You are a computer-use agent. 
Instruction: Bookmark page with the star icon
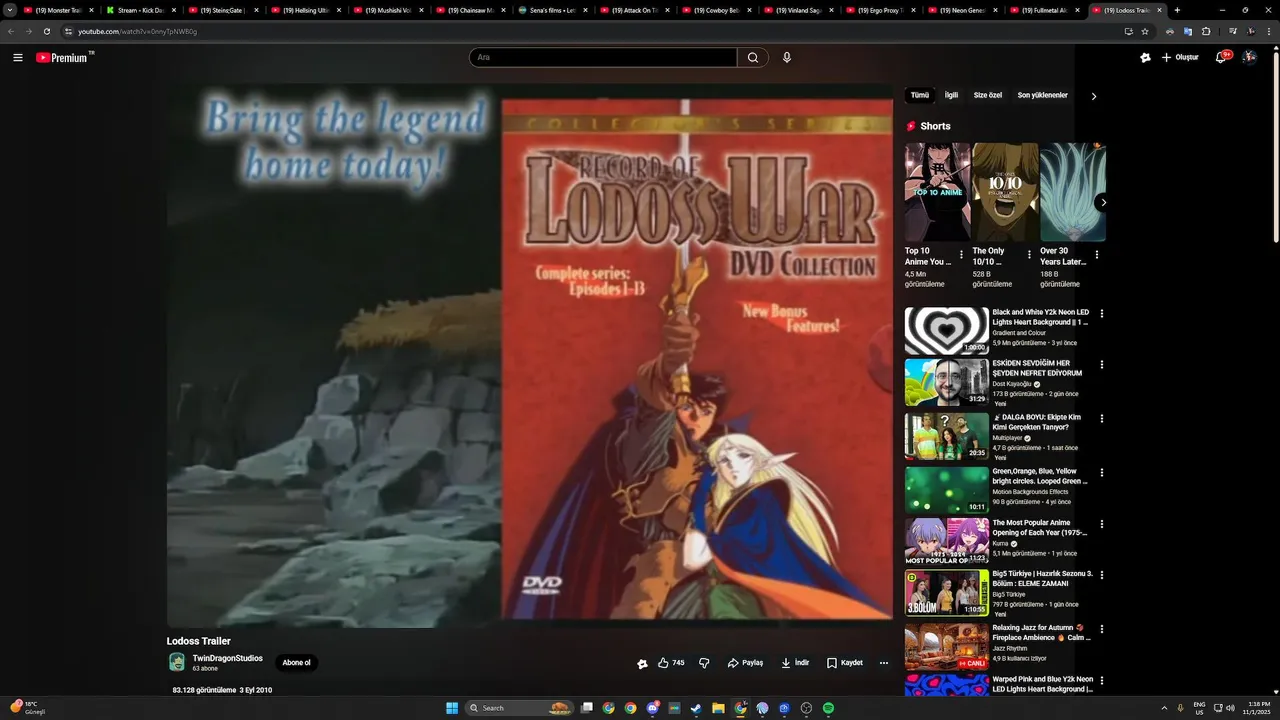1145,31
